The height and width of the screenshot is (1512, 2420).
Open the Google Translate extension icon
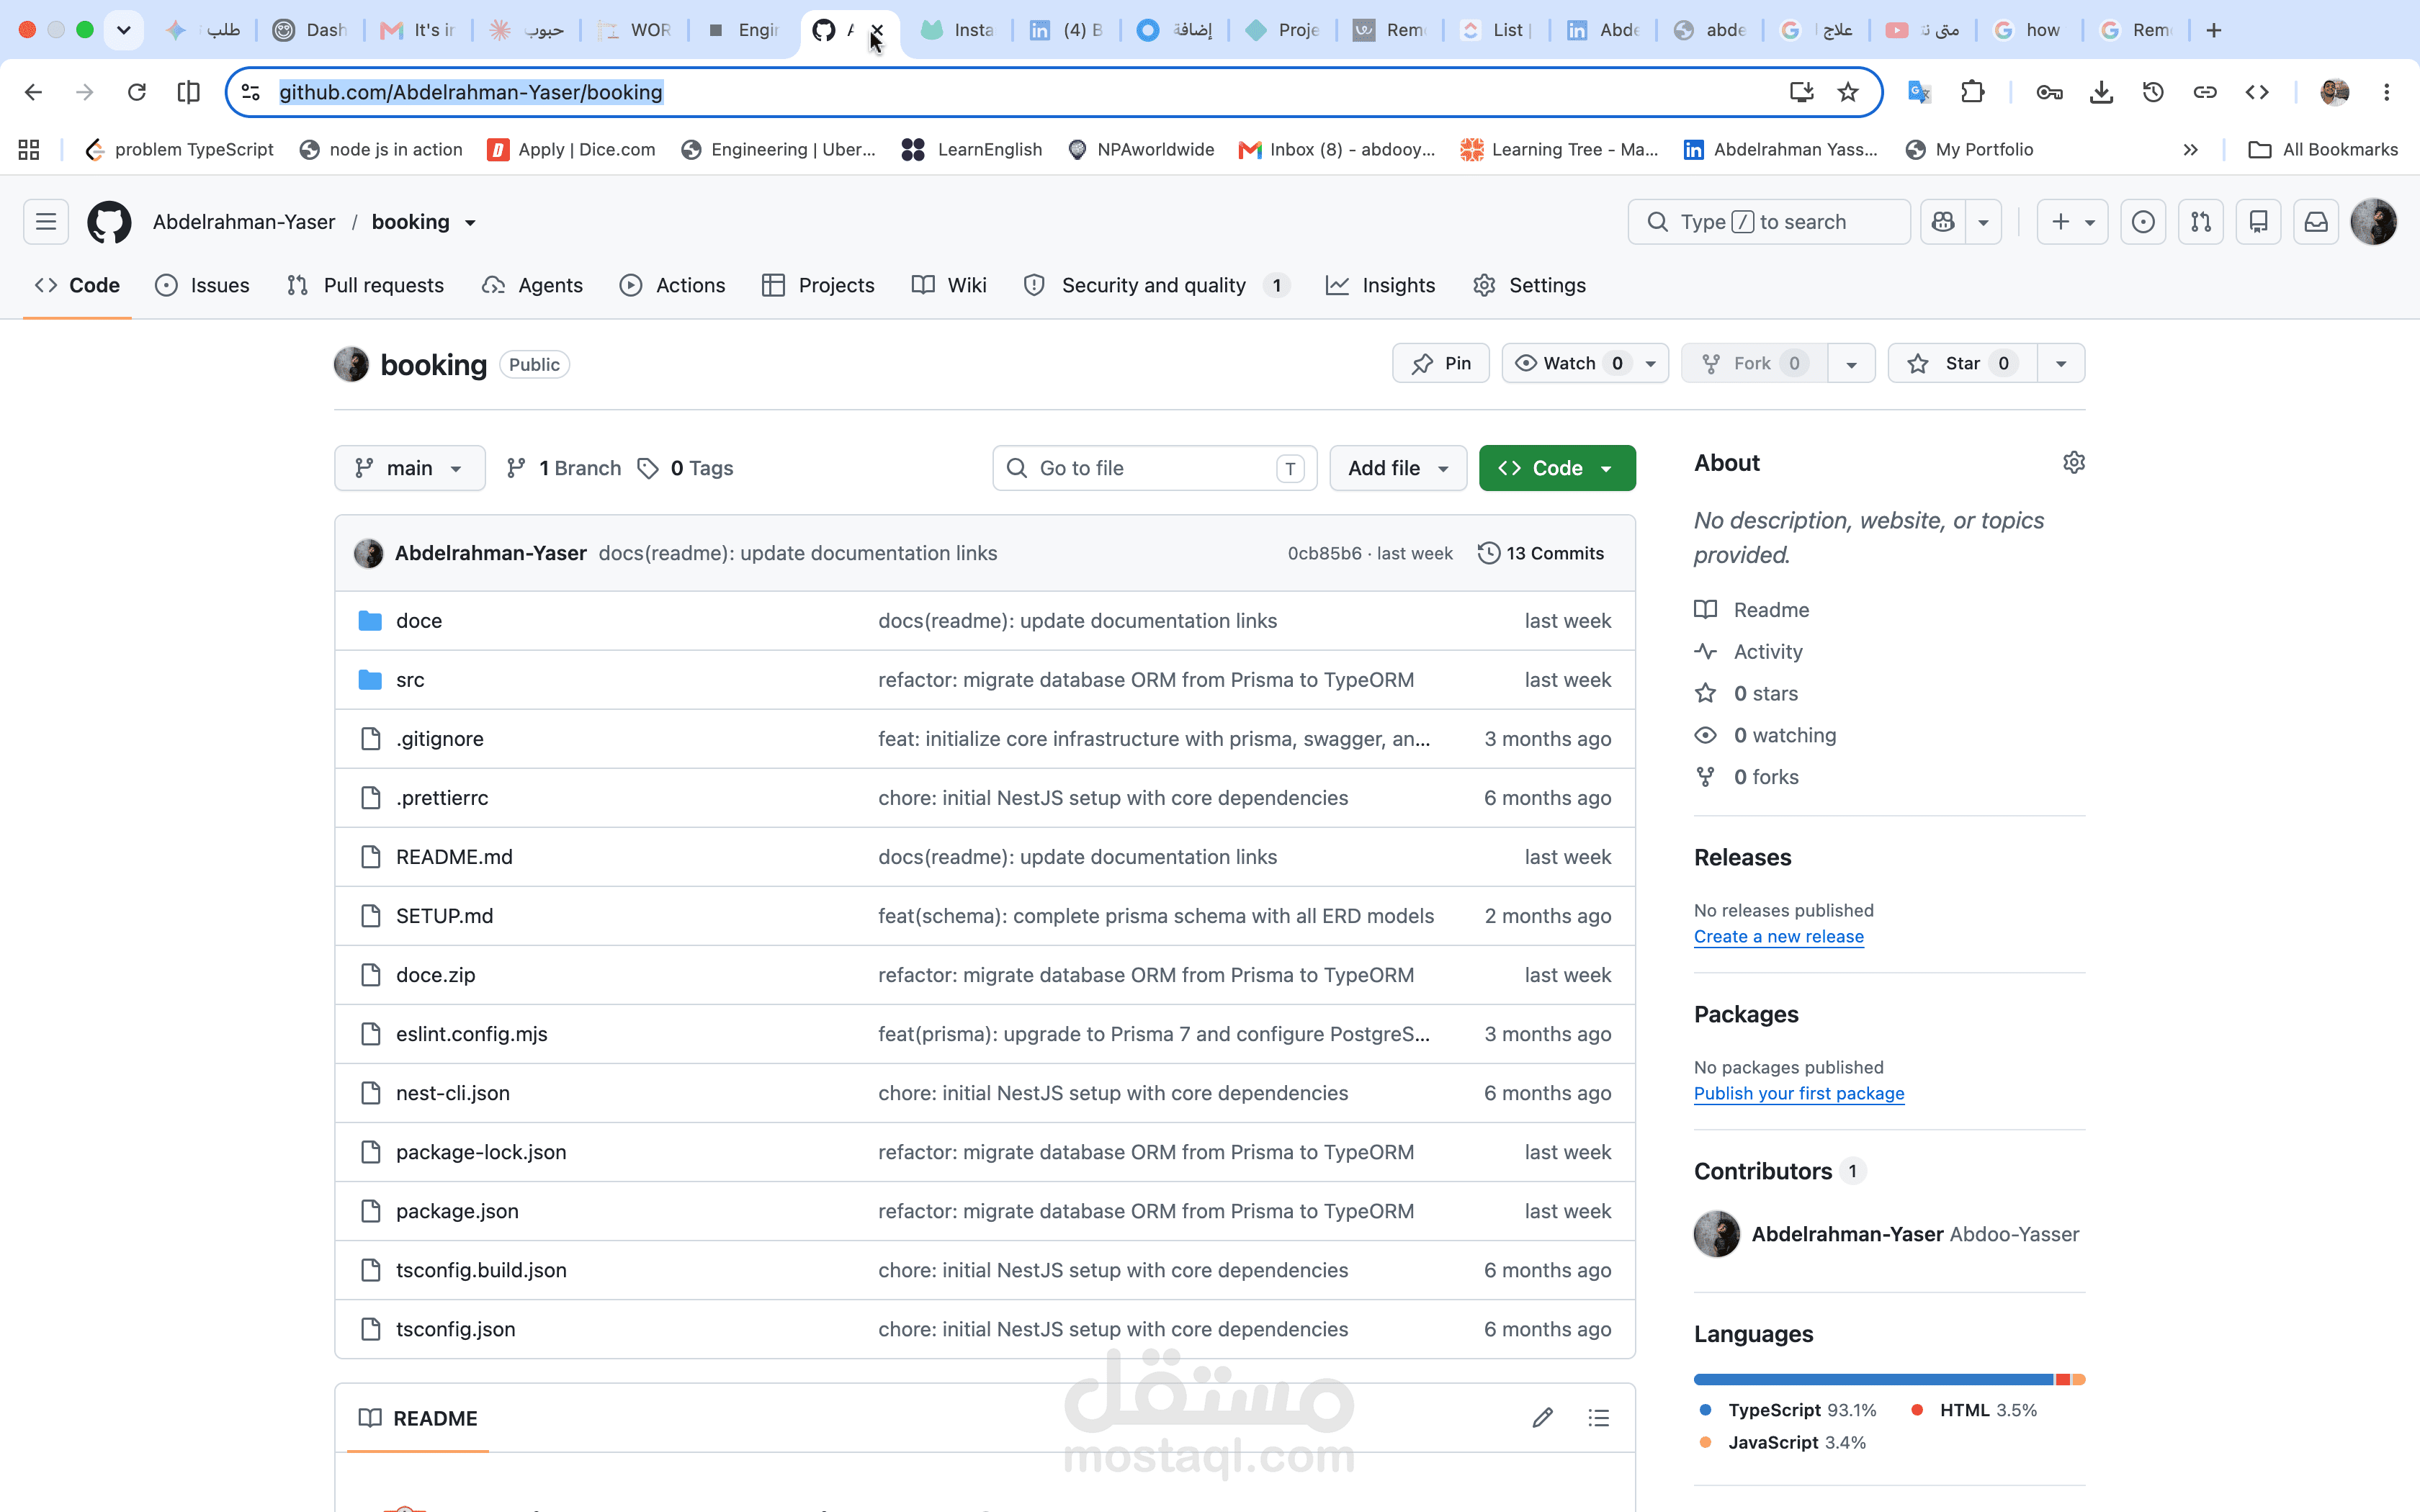click(1919, 92)
